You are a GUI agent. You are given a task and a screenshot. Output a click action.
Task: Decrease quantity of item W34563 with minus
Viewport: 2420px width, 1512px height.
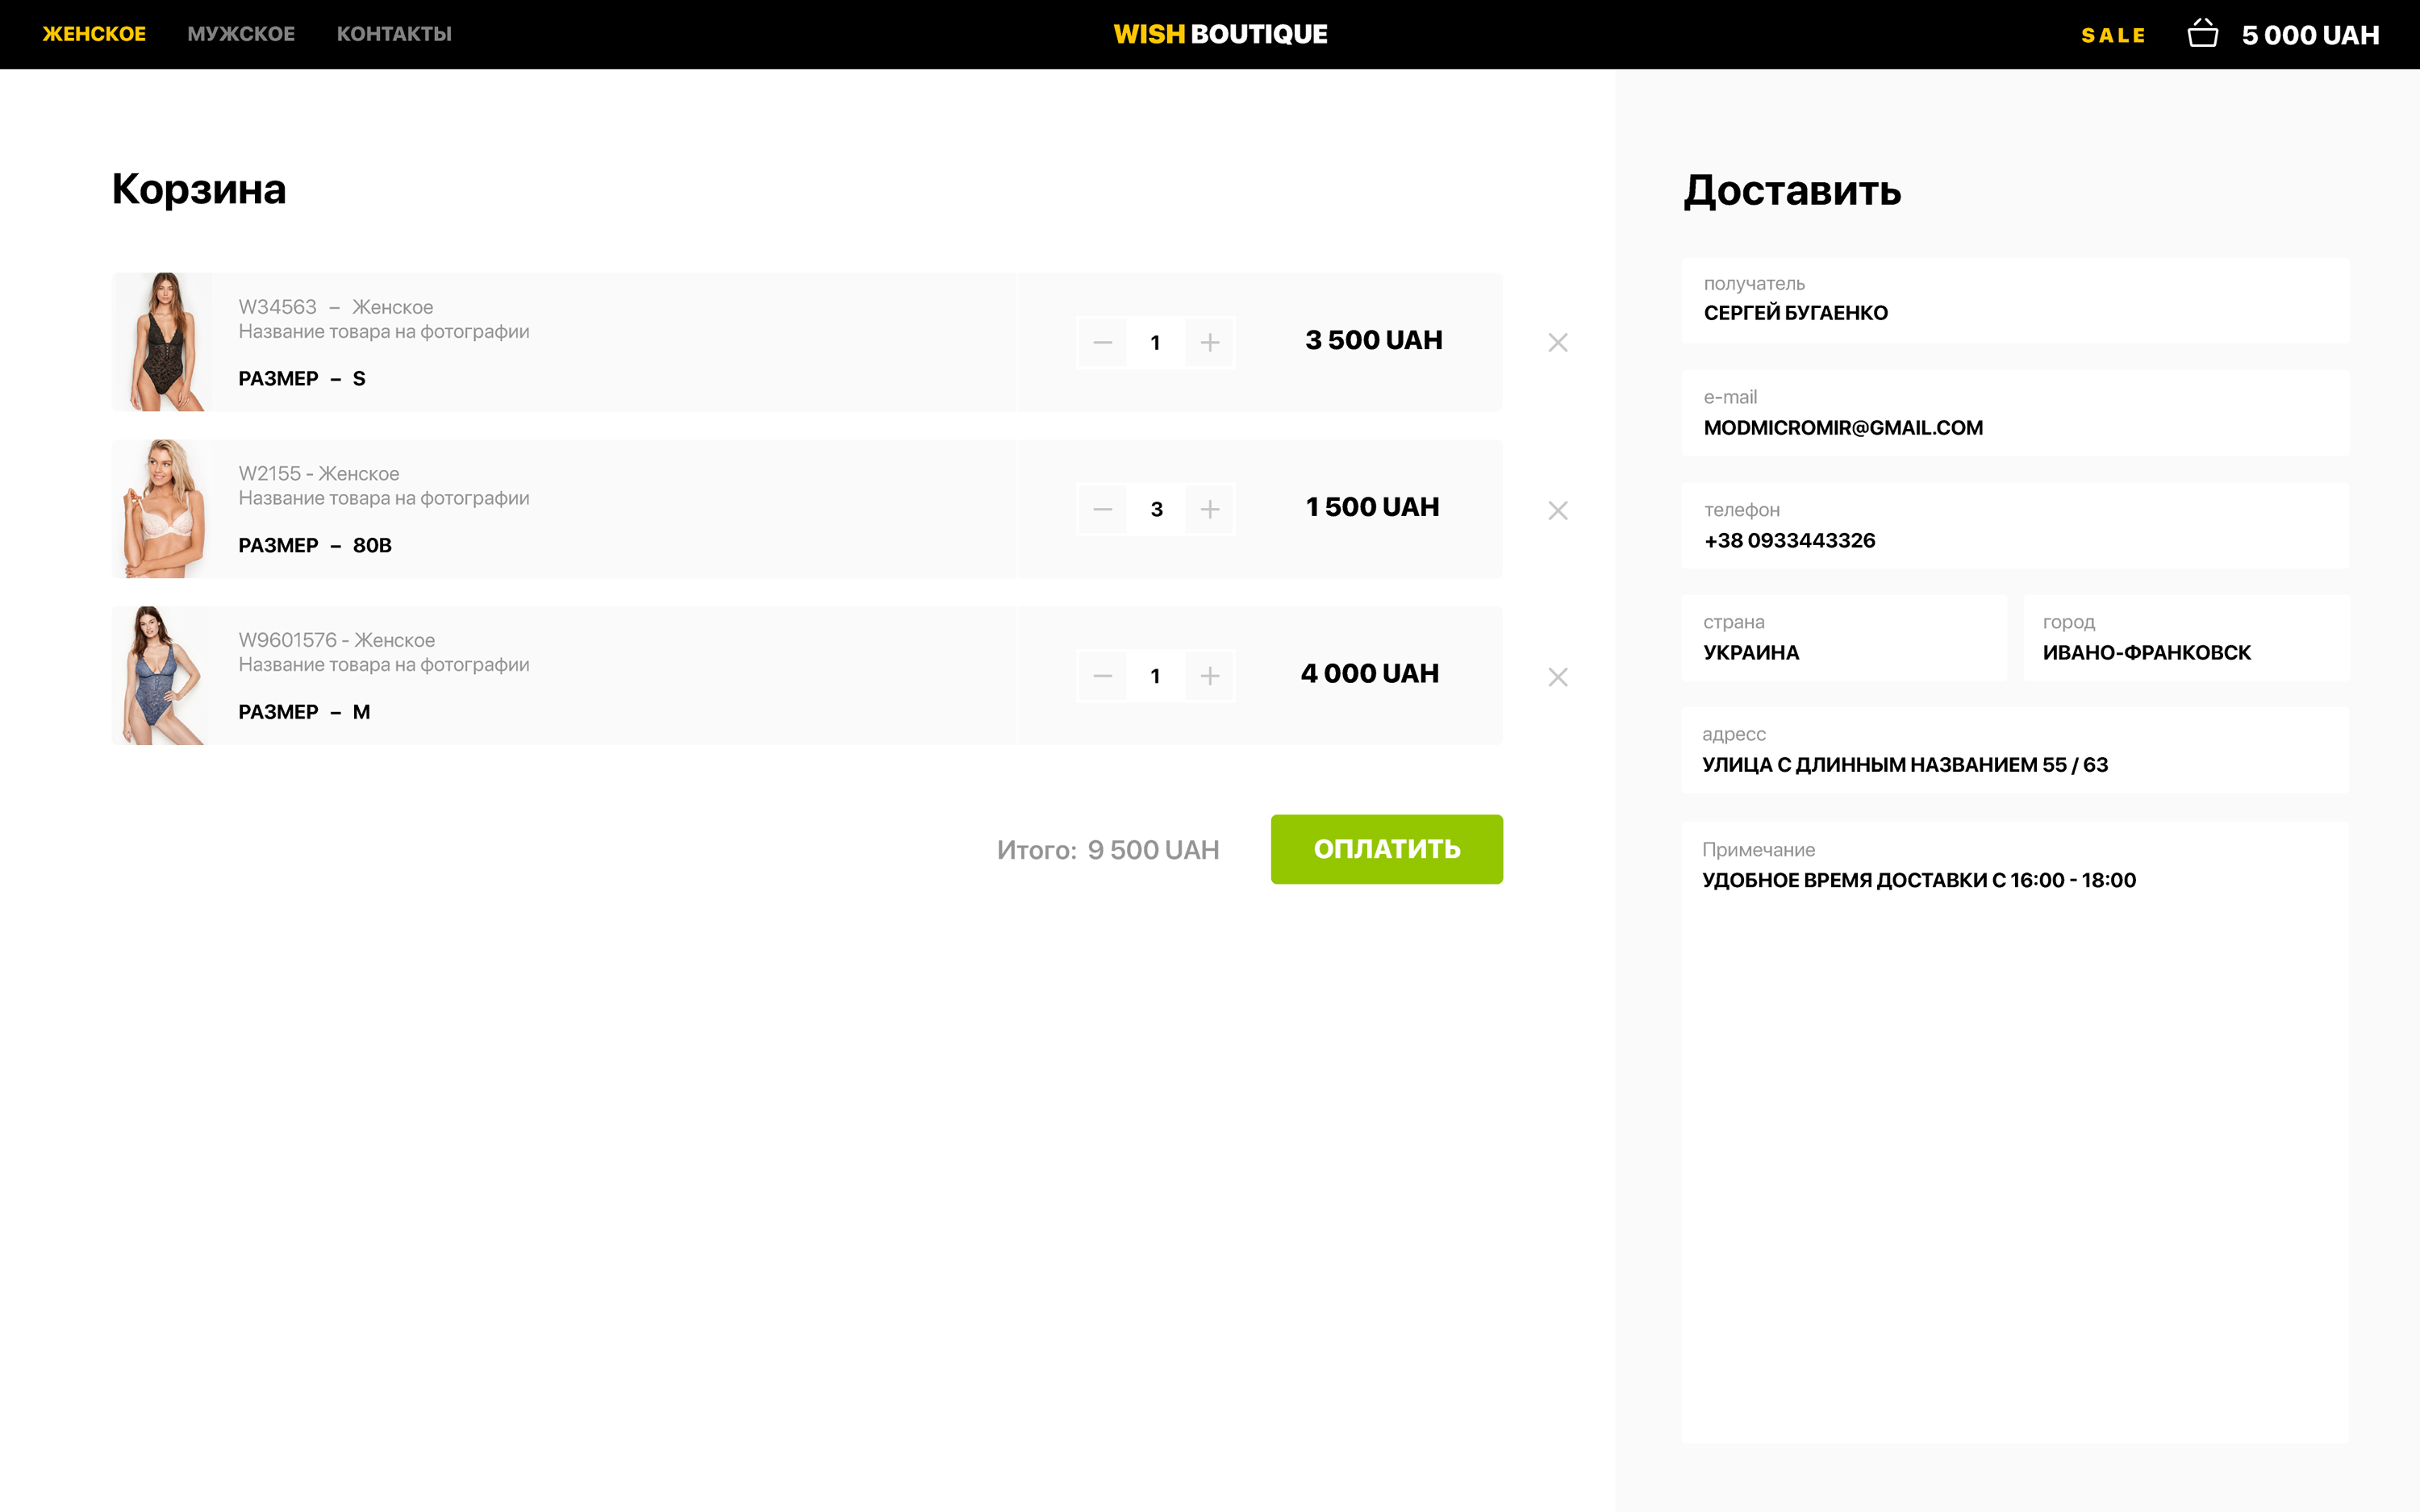click(x=1102, y=343)
